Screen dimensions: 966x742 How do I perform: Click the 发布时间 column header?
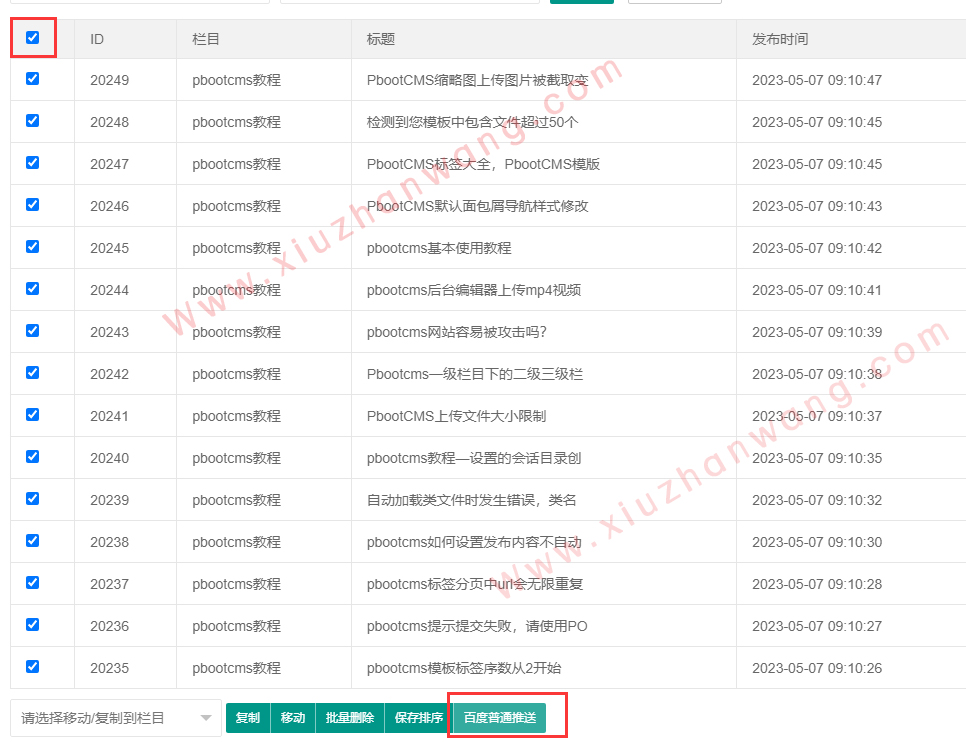780,39
